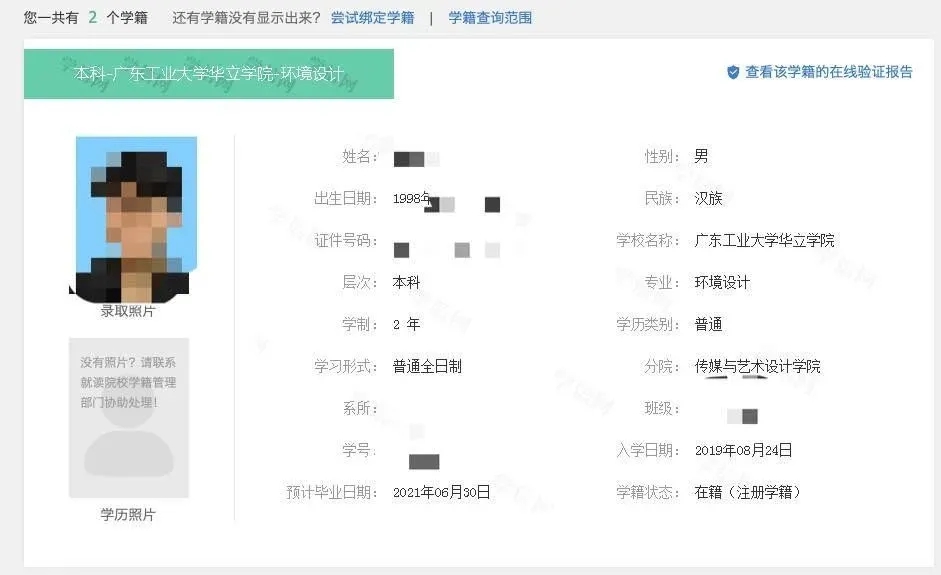The image size is (941, 575).
Task: Click the 普通全日制 study form value
Action: pyautogui.click(x=427, y=366)
